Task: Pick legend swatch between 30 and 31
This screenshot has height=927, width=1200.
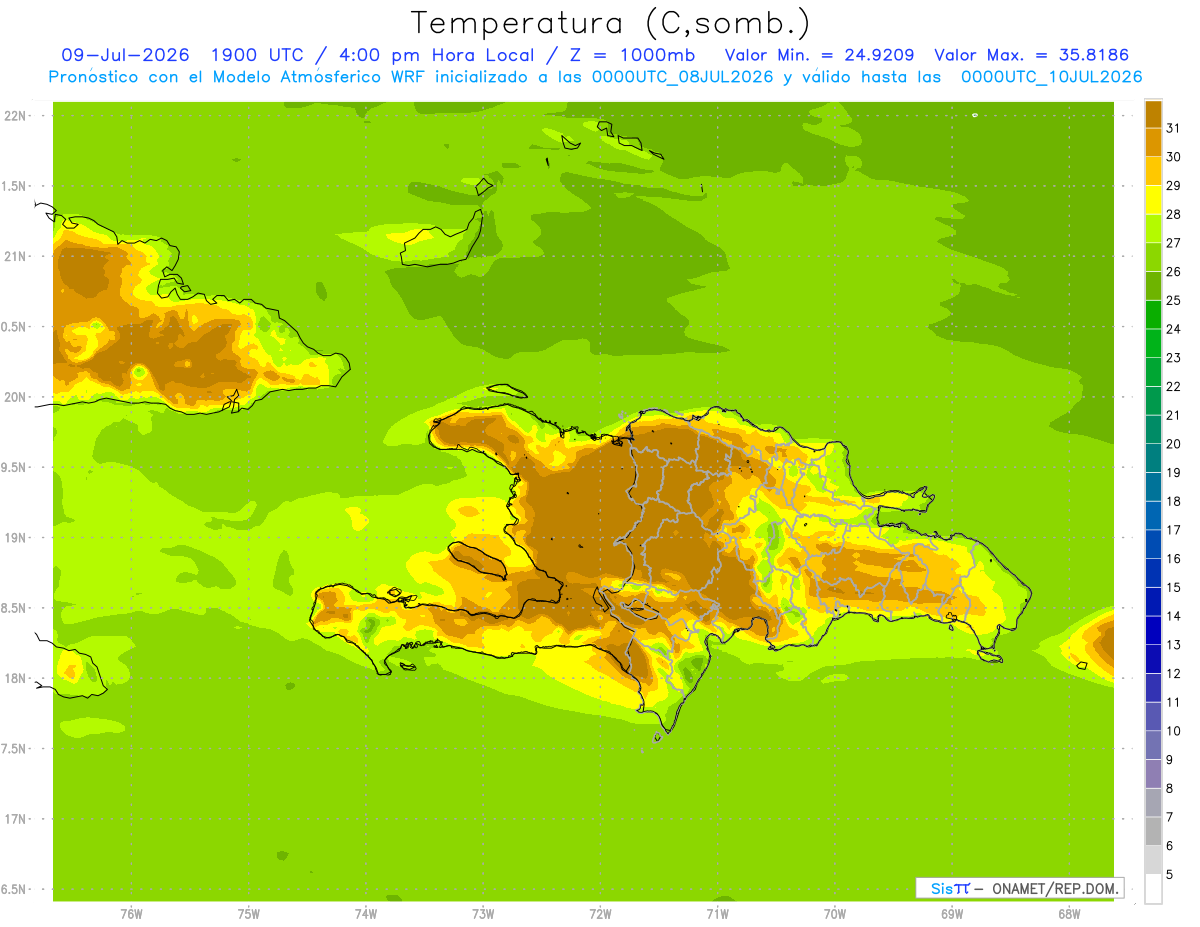Action: click(1153, 143)
